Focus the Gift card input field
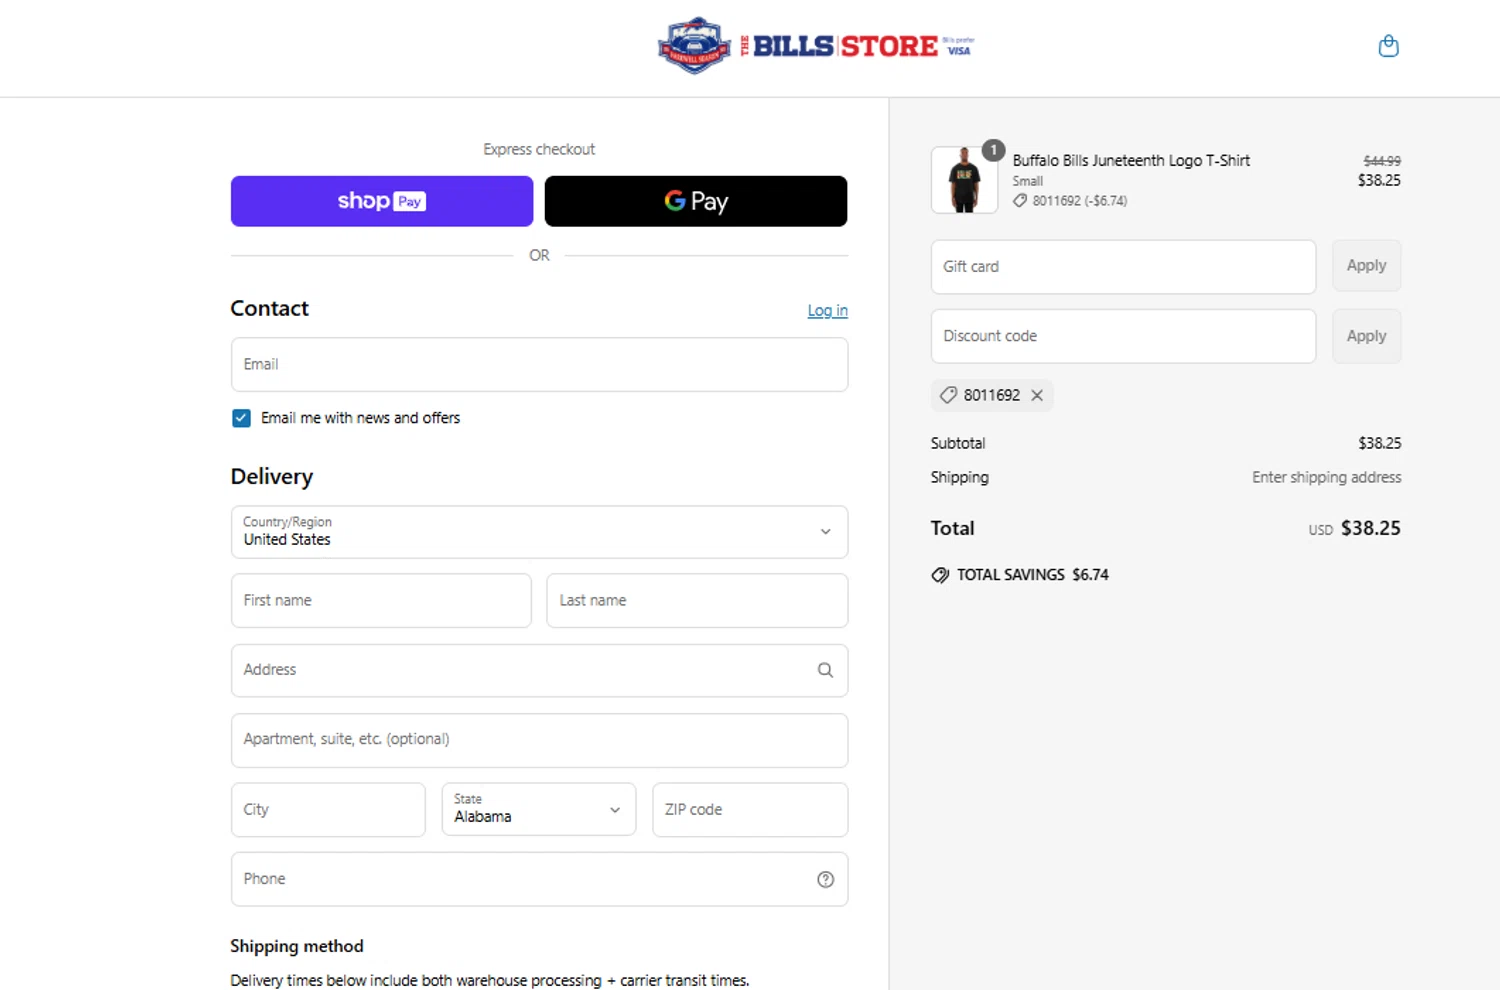Screen dimensions: 1500x990 pyautogui.click(x=1123, y=267)
